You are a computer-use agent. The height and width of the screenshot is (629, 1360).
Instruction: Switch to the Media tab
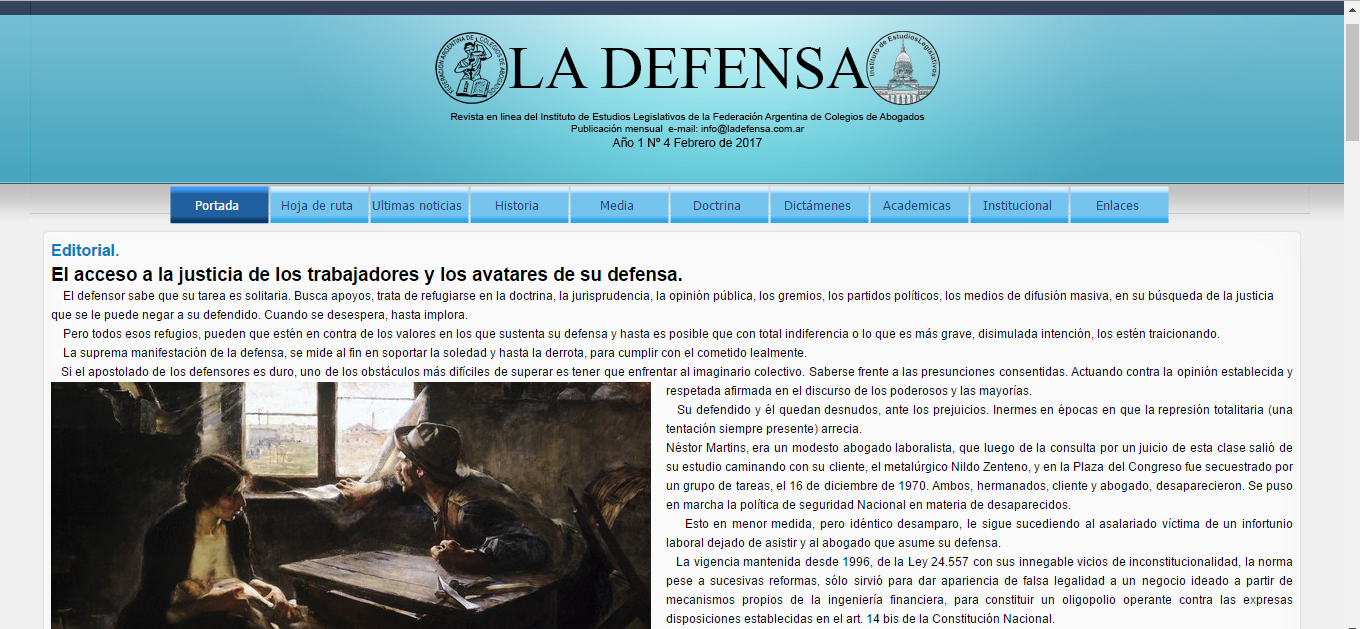click(618, 205)
